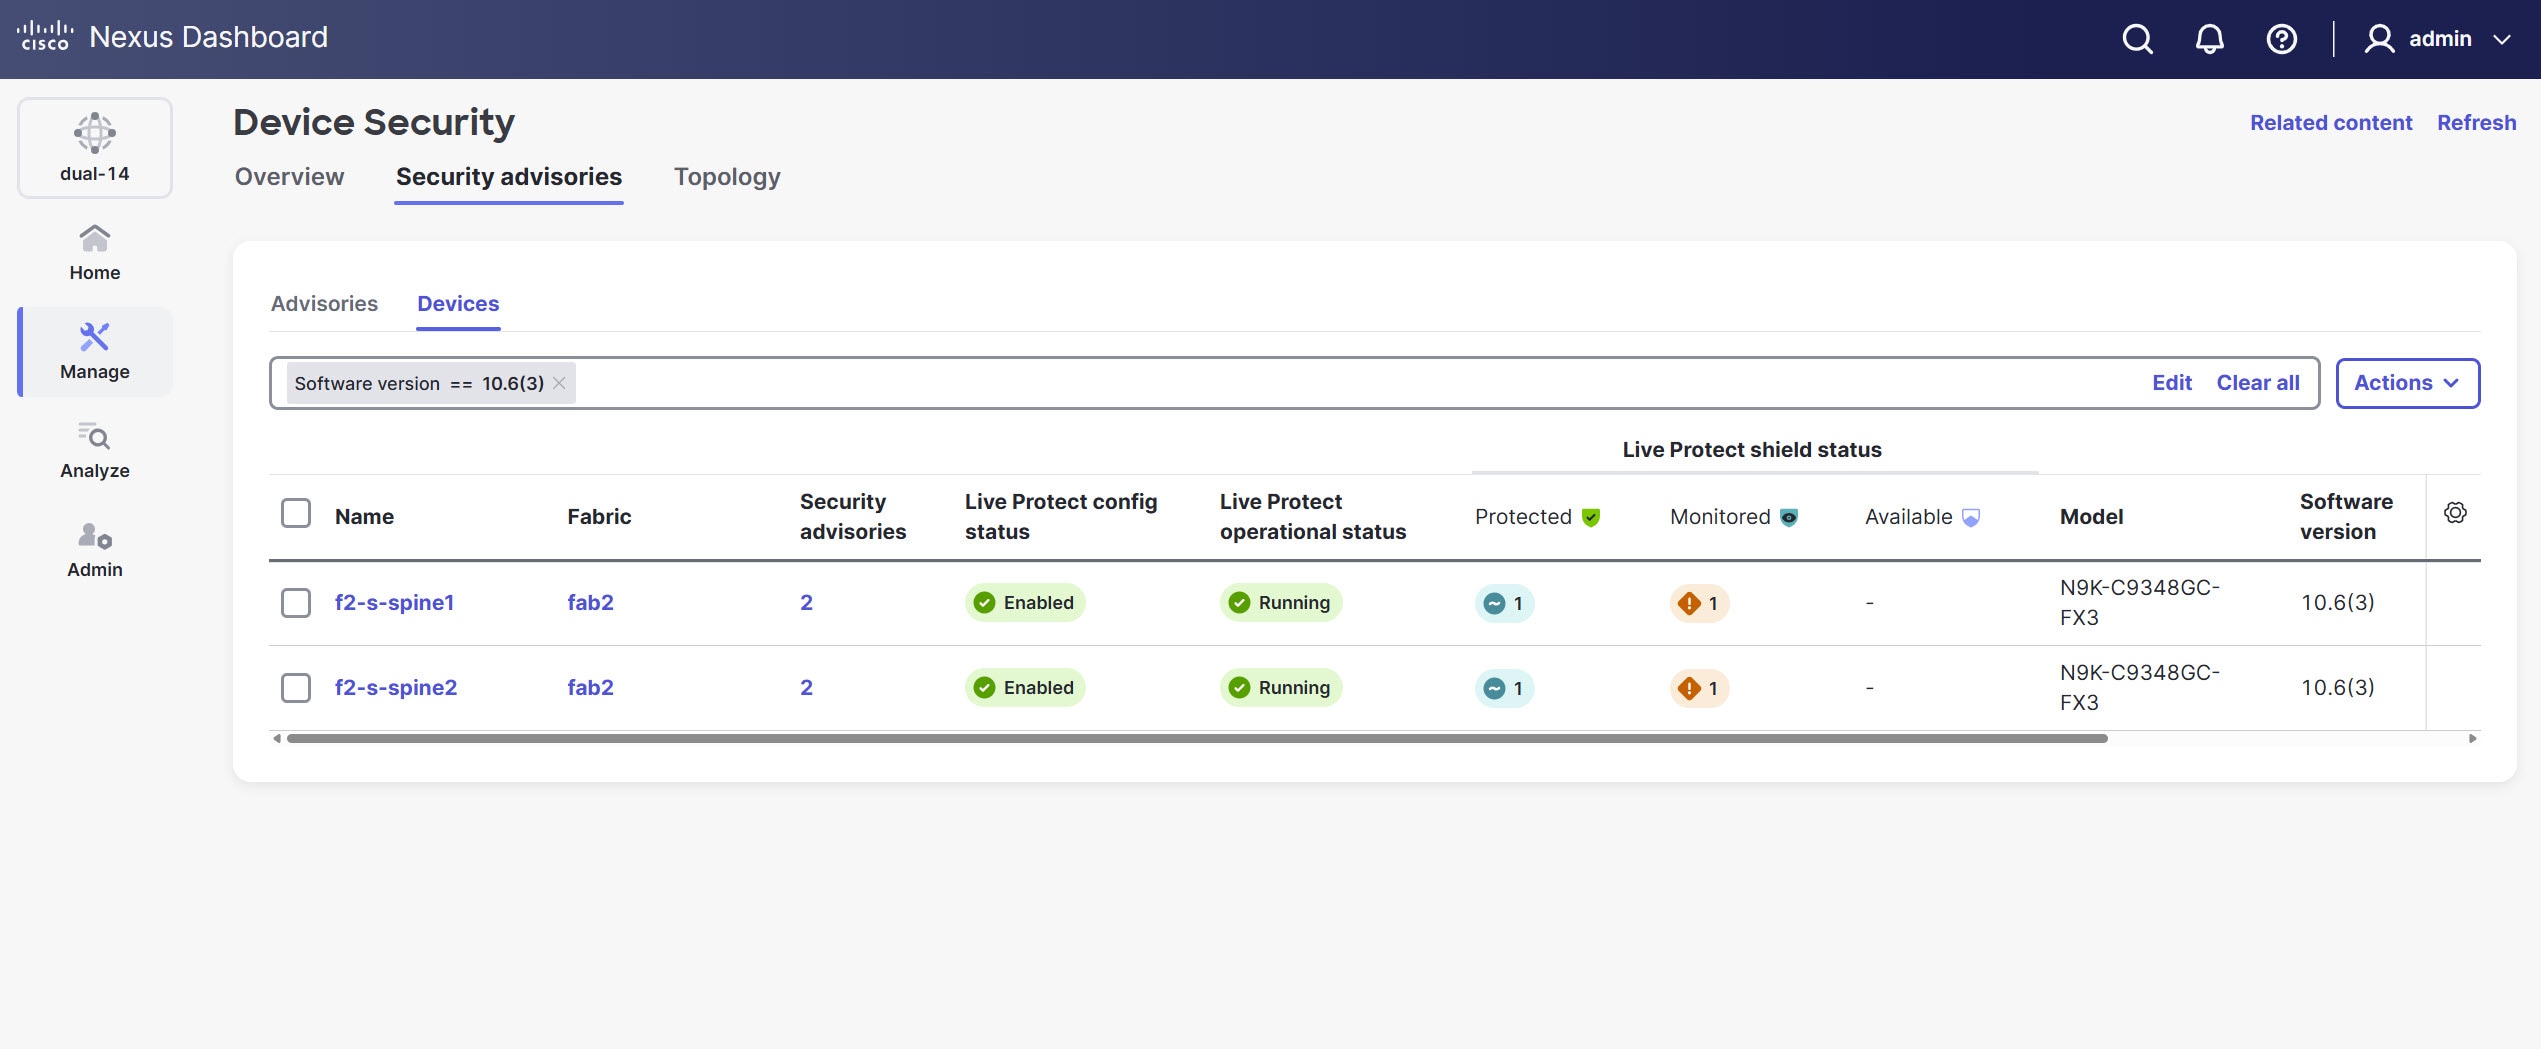
Task: Open the Analyze sidebar section
Action: point(95,450)
